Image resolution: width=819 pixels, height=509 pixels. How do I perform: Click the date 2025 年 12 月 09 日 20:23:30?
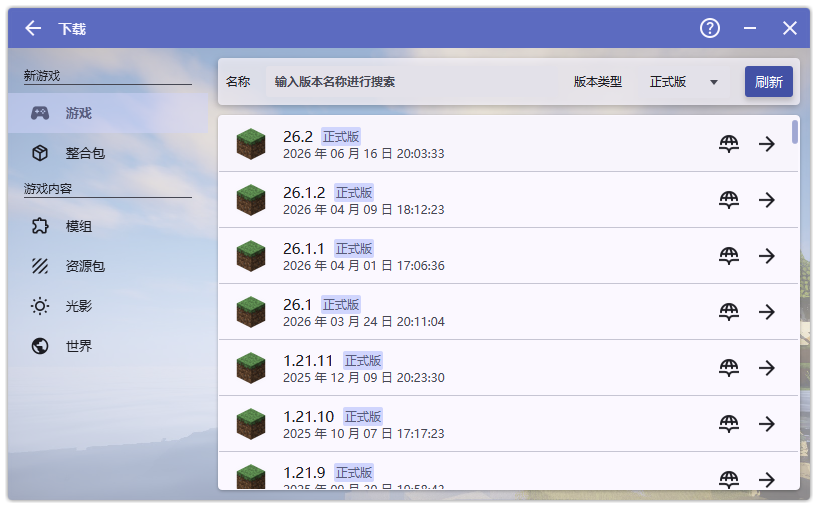[364, 377]
